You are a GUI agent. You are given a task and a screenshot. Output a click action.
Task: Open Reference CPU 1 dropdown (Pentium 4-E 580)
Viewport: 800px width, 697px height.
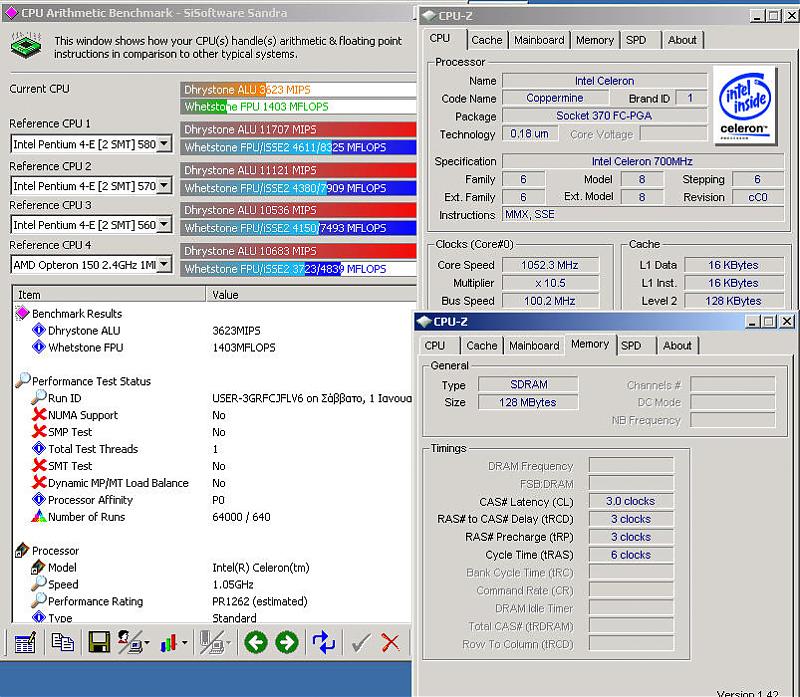click(x=164, y=144)
